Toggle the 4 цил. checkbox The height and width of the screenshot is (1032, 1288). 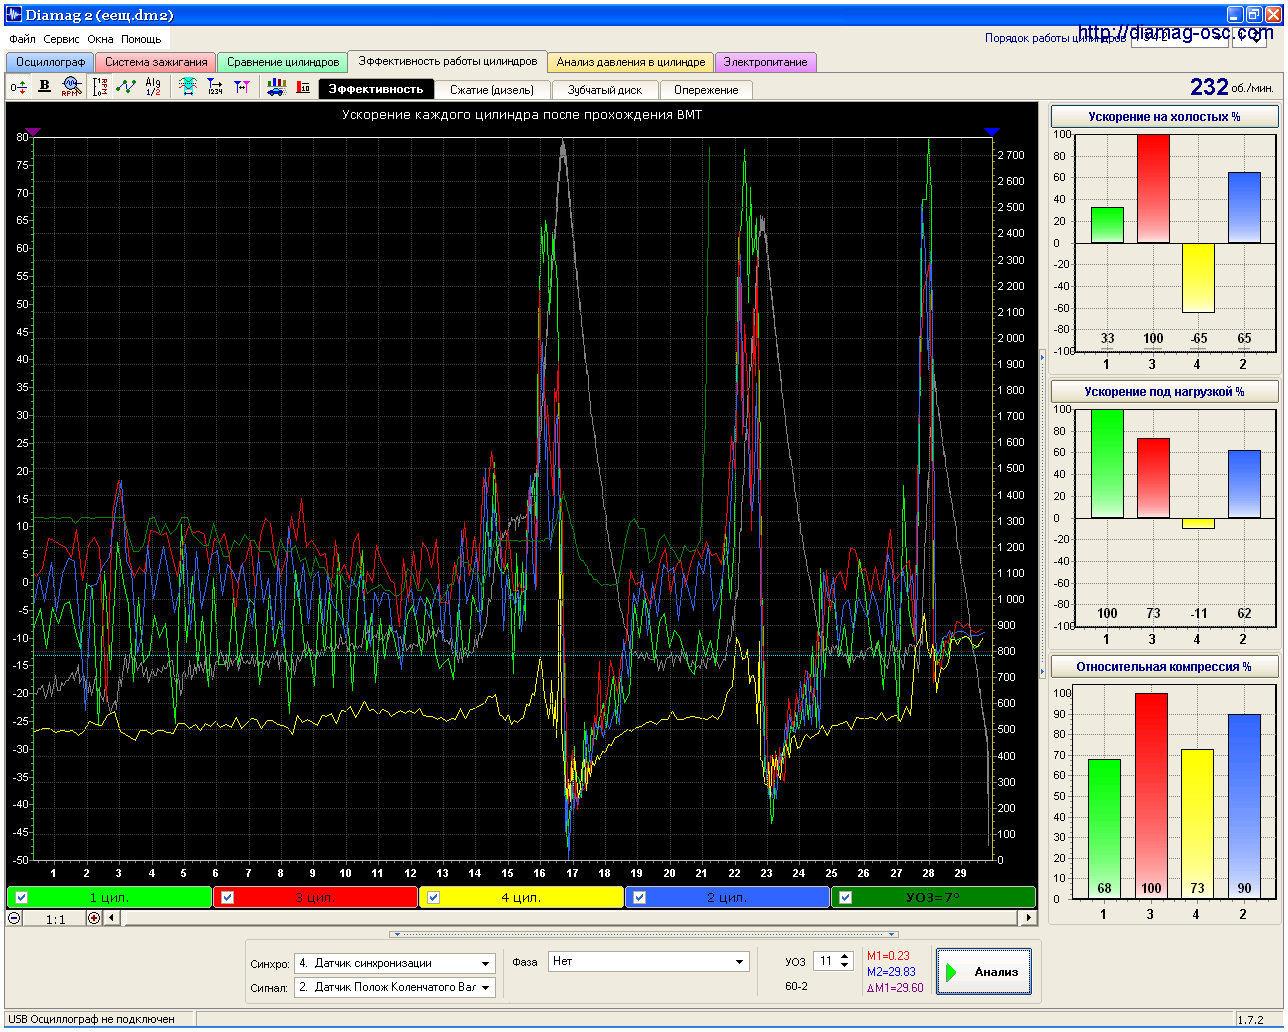433,897
